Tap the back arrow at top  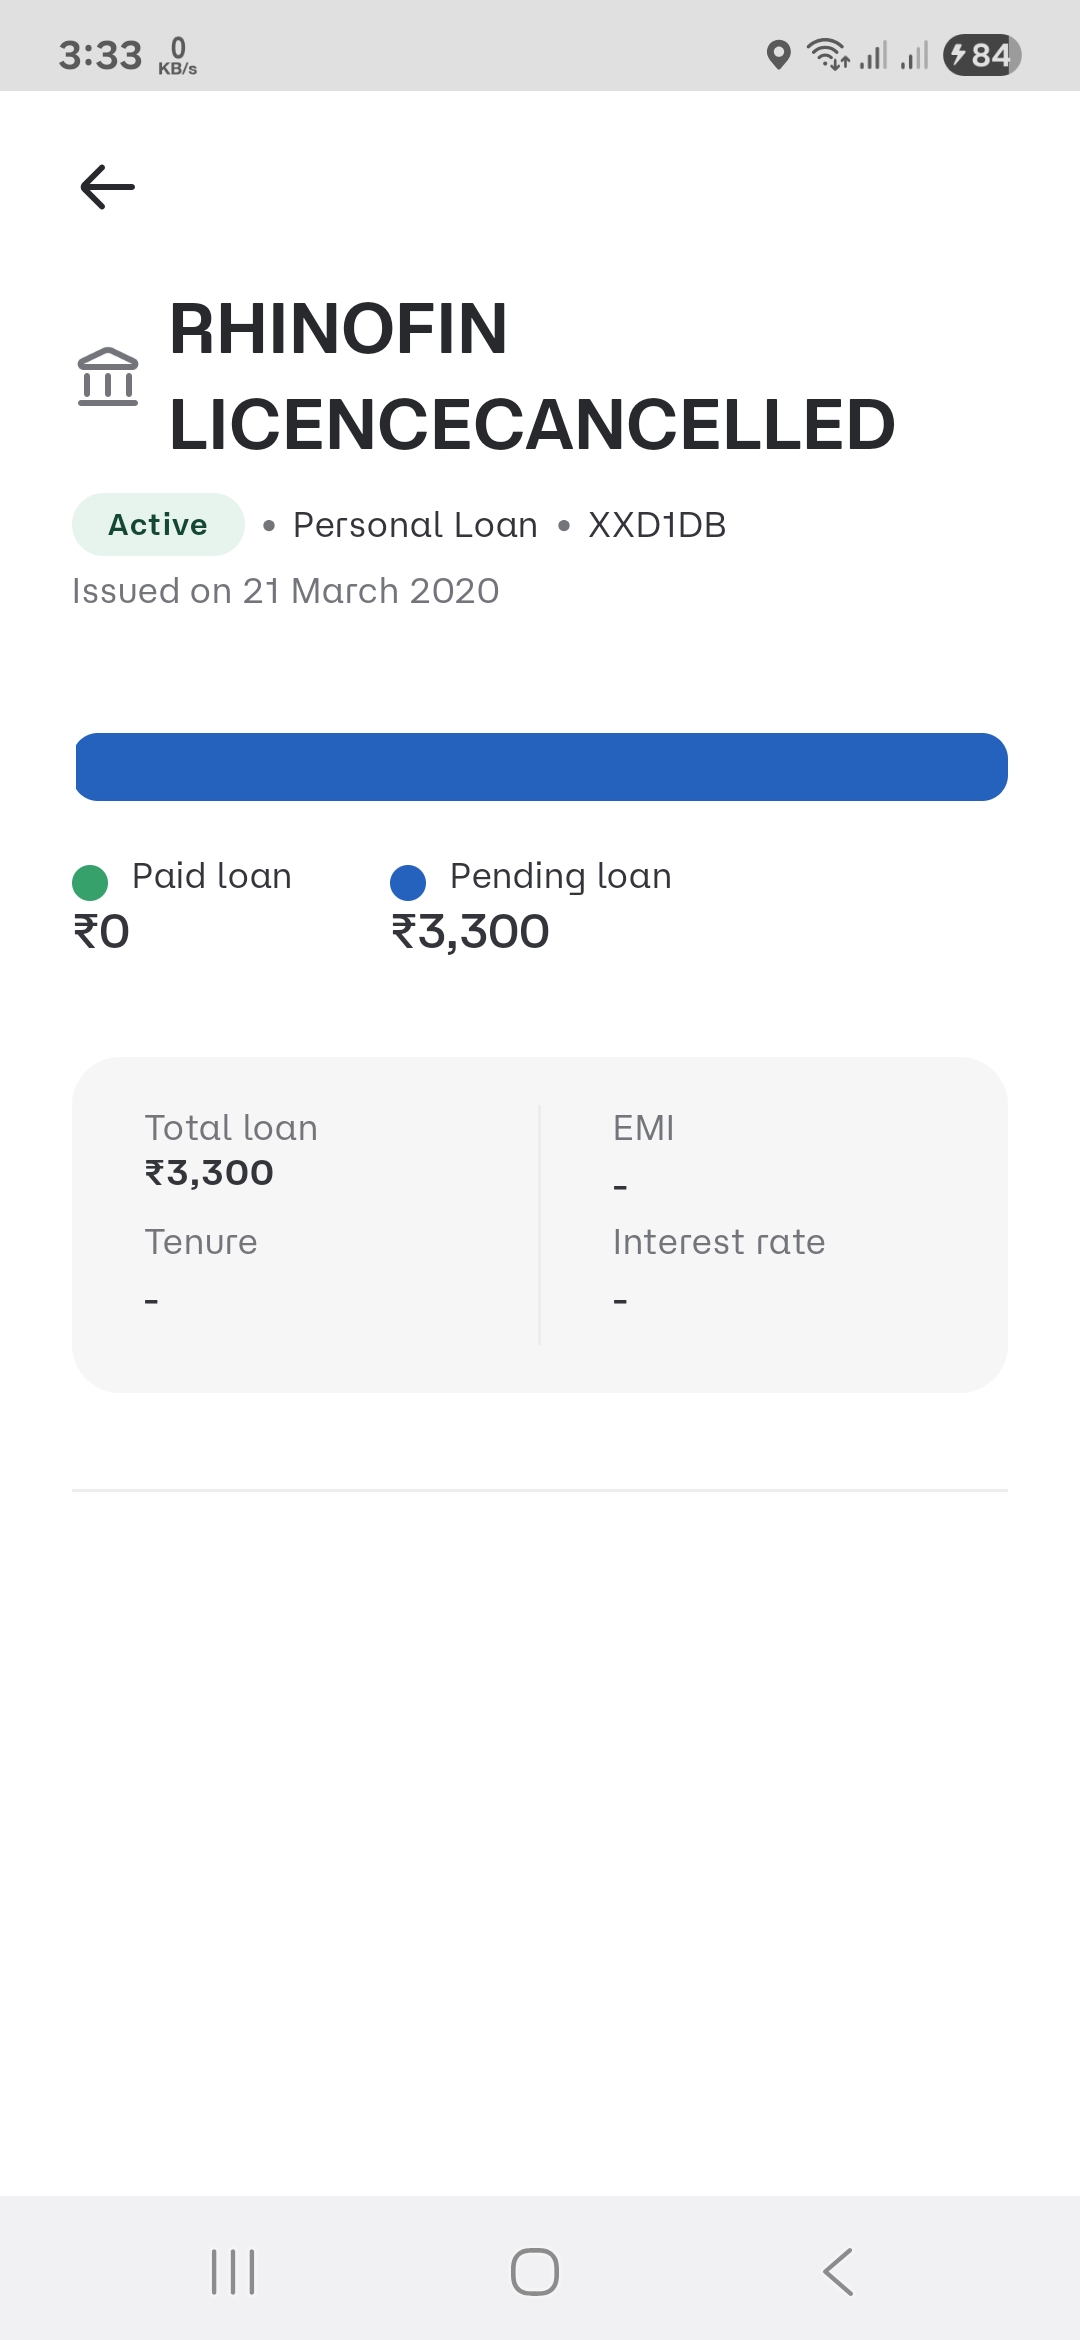pos(107,187)
